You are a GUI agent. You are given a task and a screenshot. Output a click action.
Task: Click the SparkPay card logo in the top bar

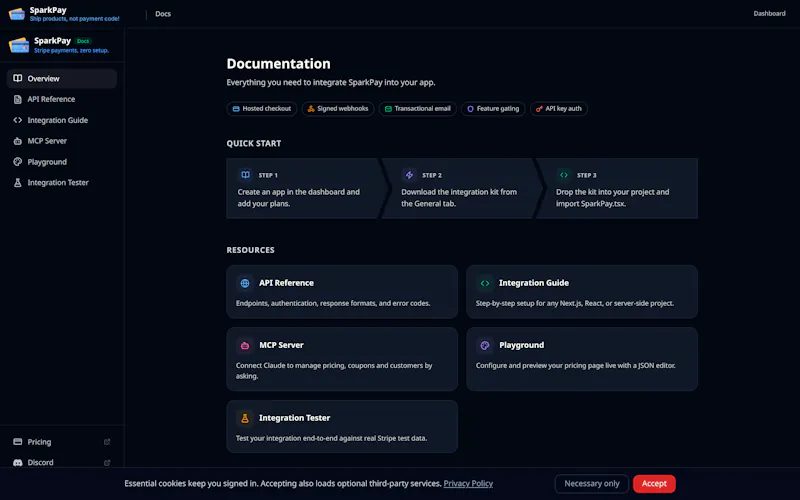click(16, 14)
